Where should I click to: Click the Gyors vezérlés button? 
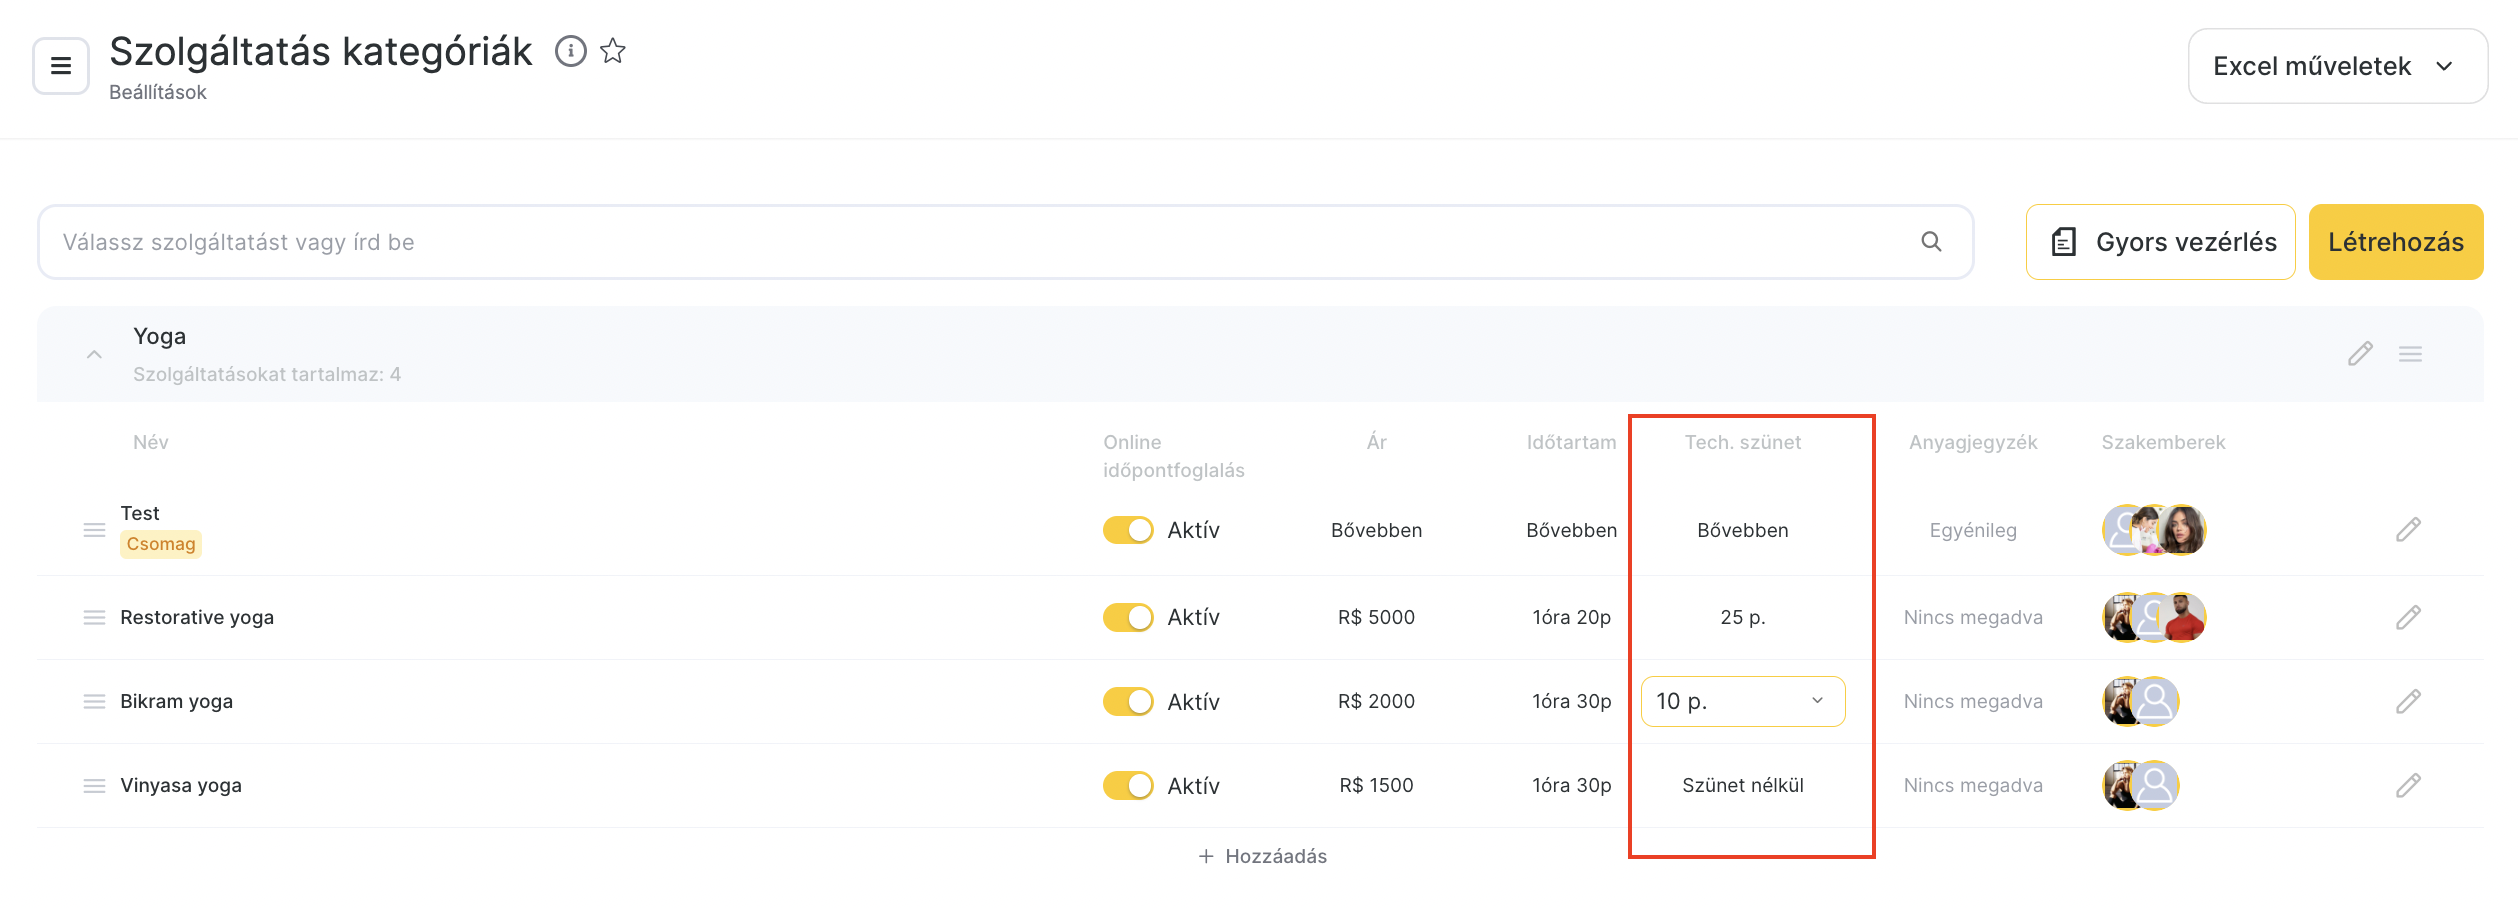2160,242
